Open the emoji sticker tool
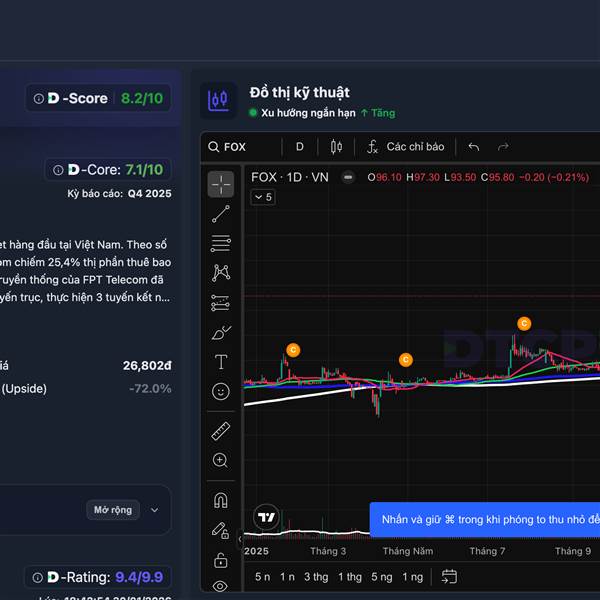This screenshot has height=600, width=600. pos(221,392)
